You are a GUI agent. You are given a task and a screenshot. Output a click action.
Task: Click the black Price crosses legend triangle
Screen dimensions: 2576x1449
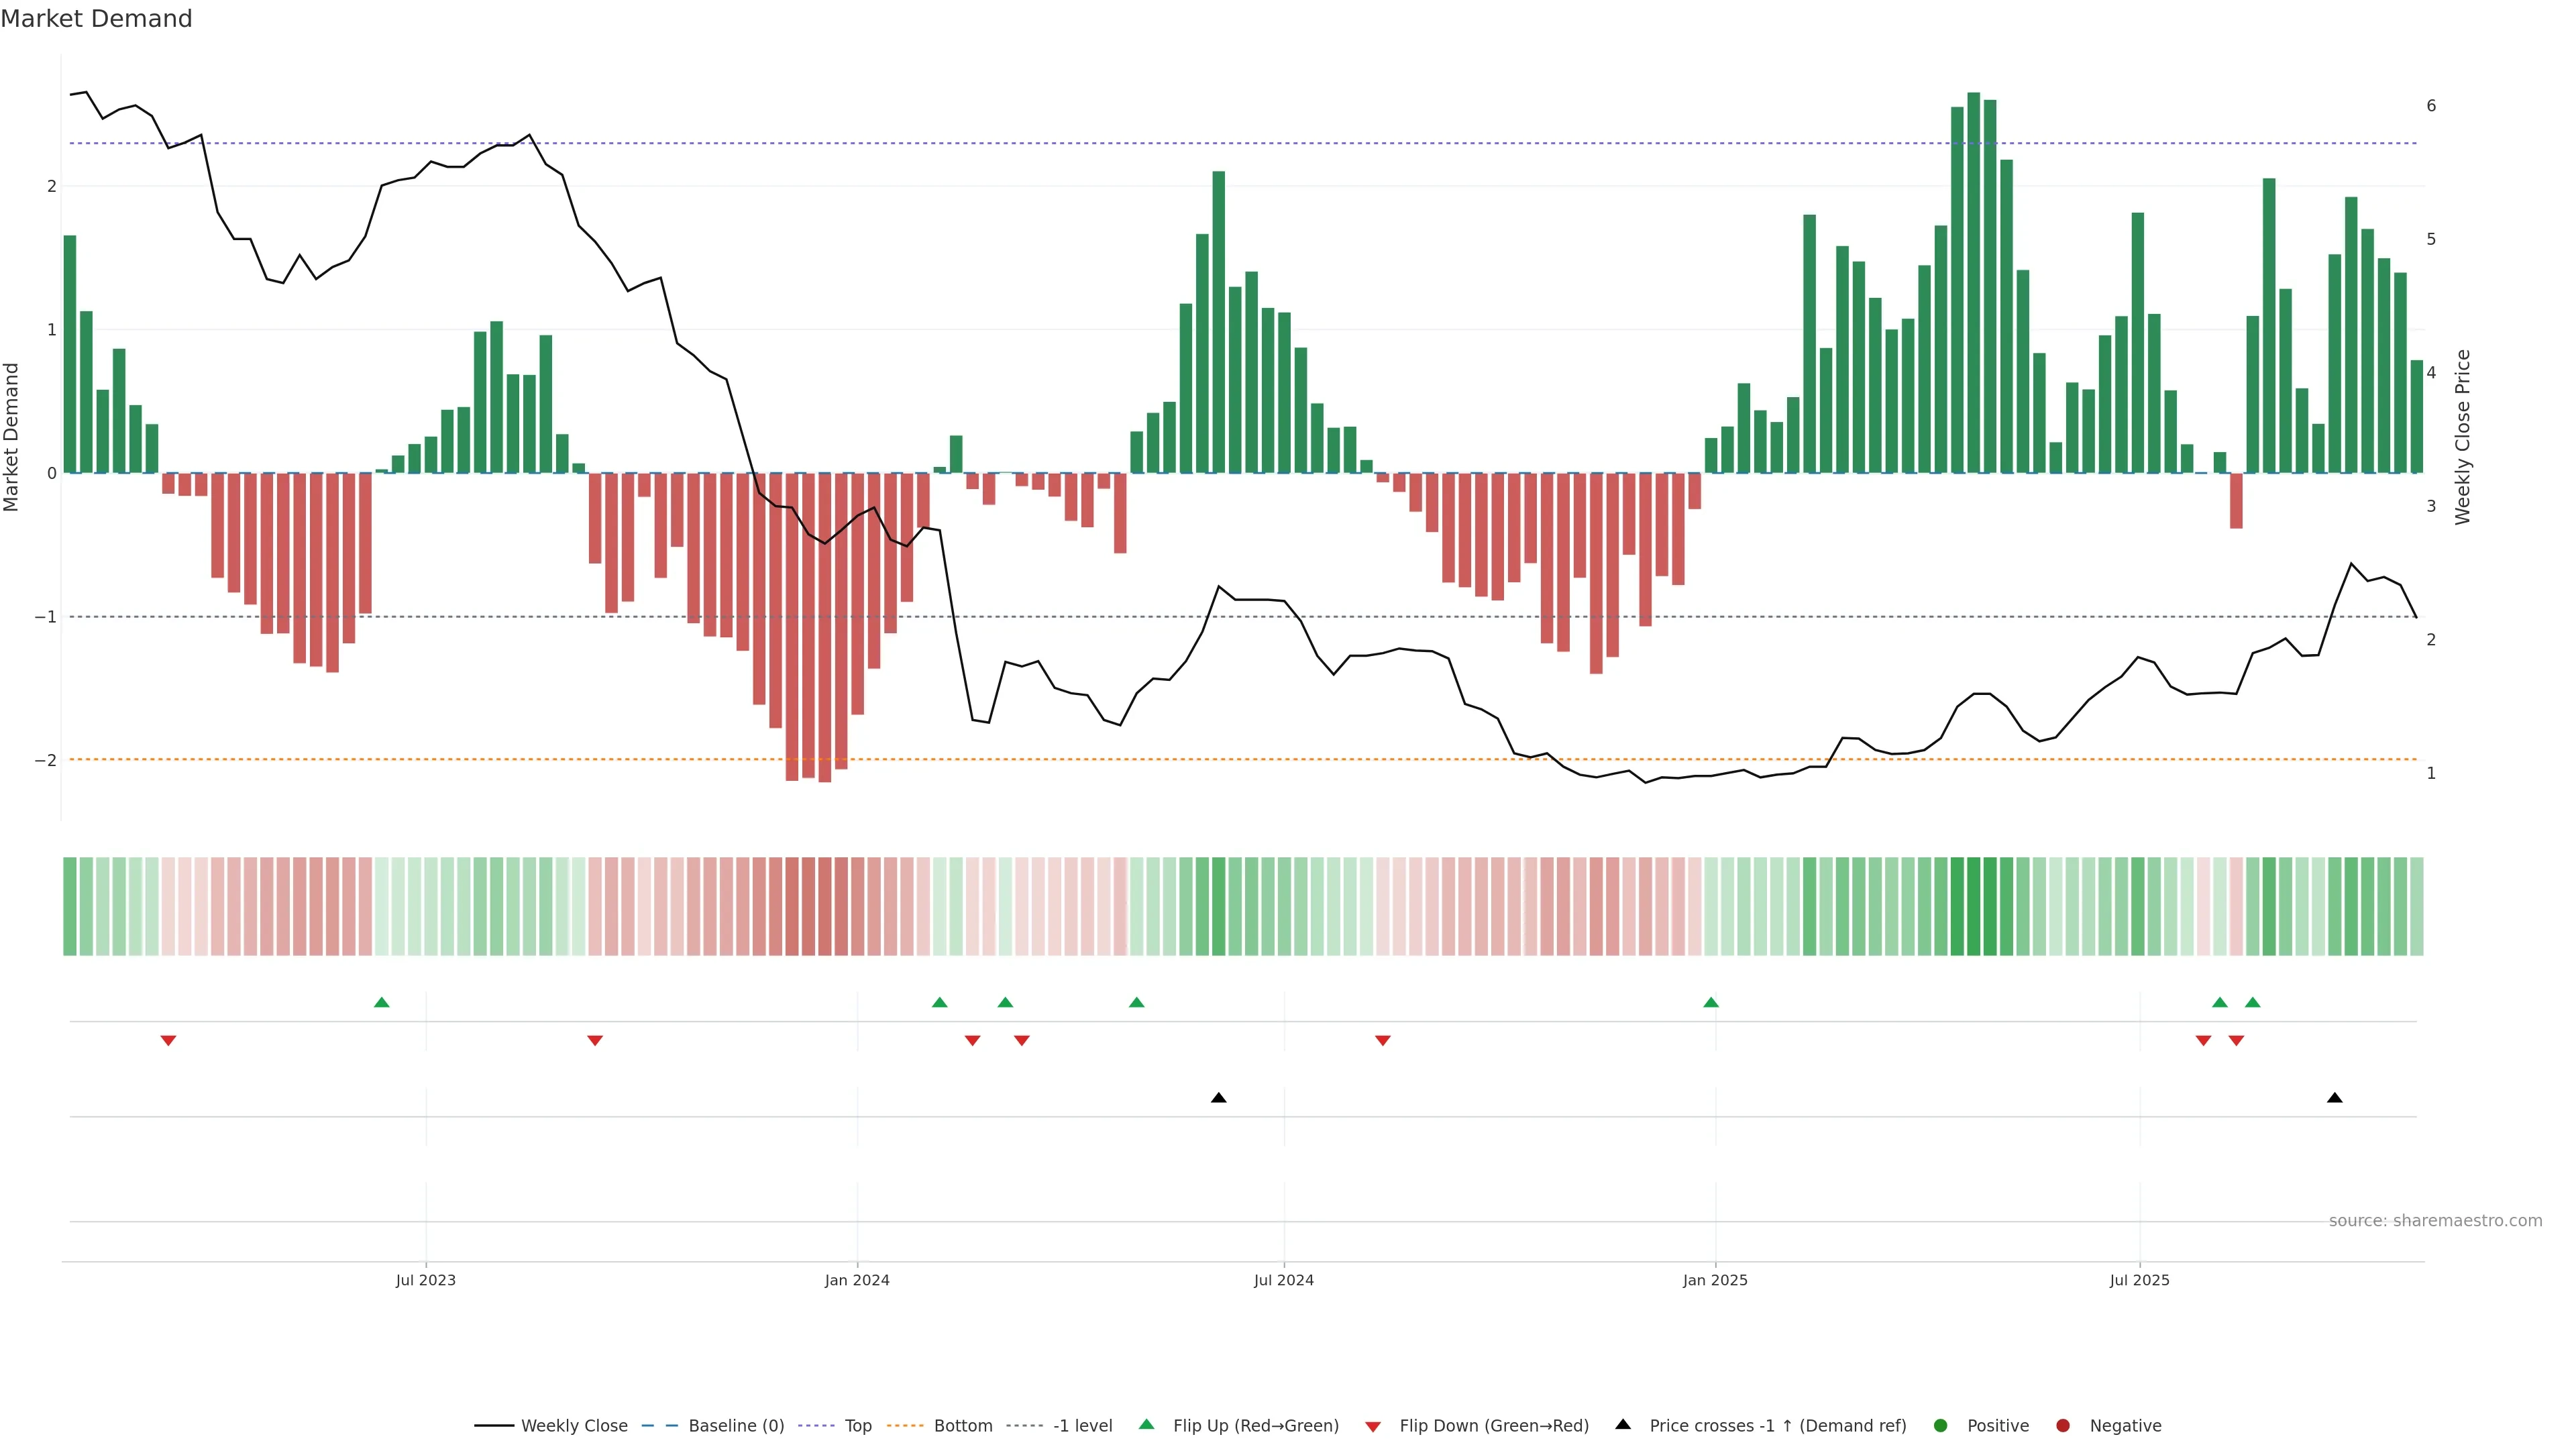click(1623, 1425)
